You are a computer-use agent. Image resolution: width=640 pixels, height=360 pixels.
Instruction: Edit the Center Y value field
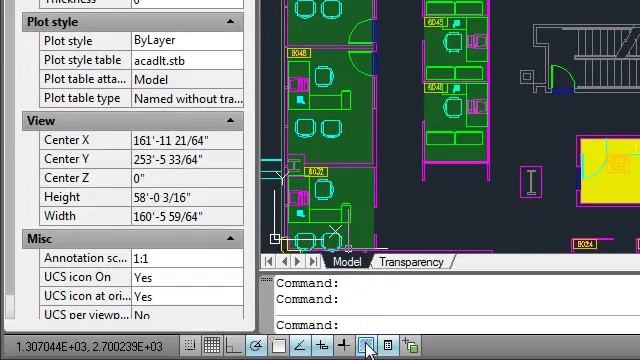tap(187, 159)
